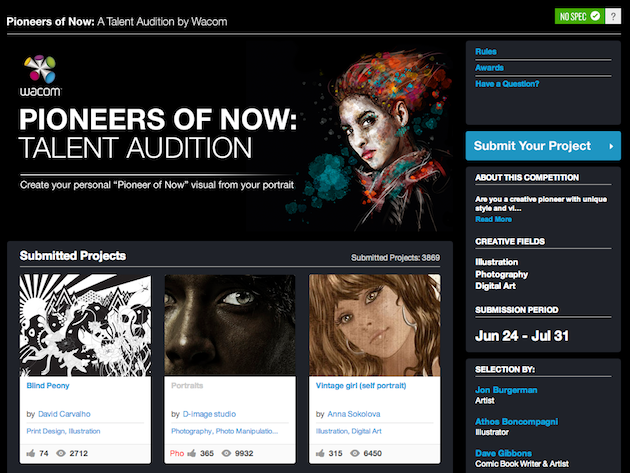Screen dimensions: 630x473
Task: Click the Submitted Projects heading
Action: point(73,256)
